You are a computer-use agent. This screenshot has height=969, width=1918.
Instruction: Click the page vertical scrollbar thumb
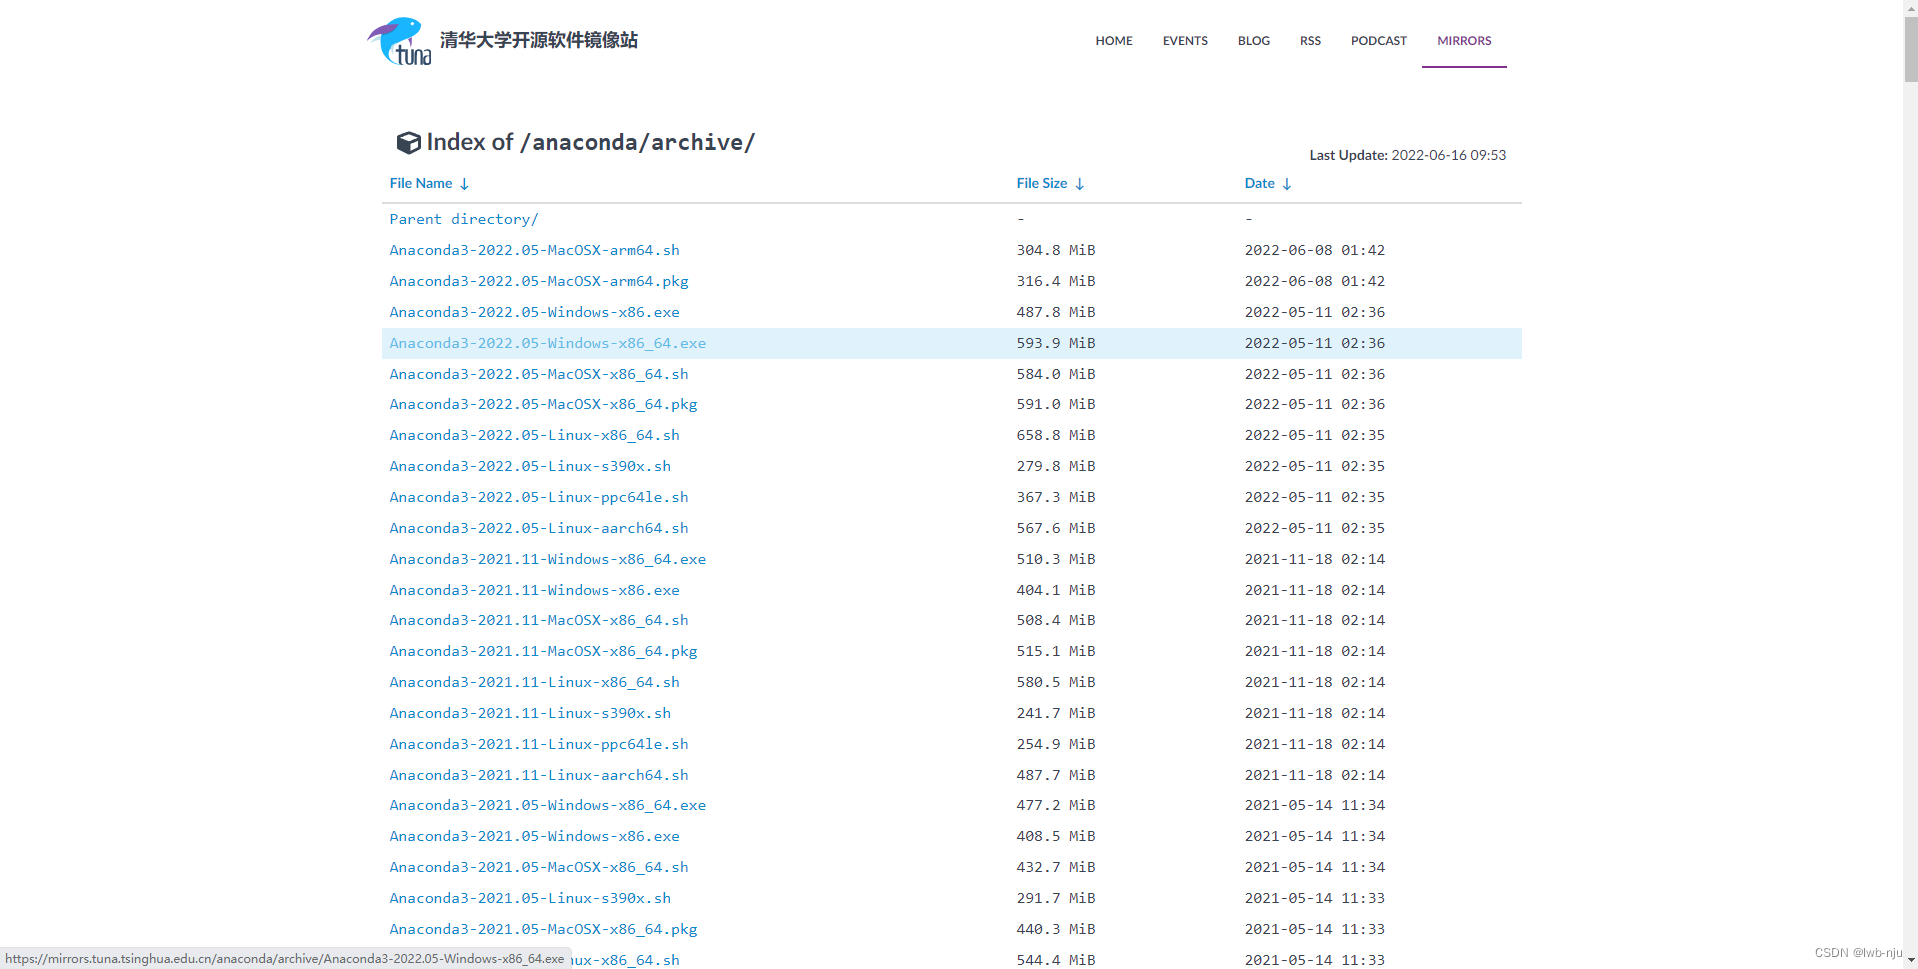click(1910, 48)
